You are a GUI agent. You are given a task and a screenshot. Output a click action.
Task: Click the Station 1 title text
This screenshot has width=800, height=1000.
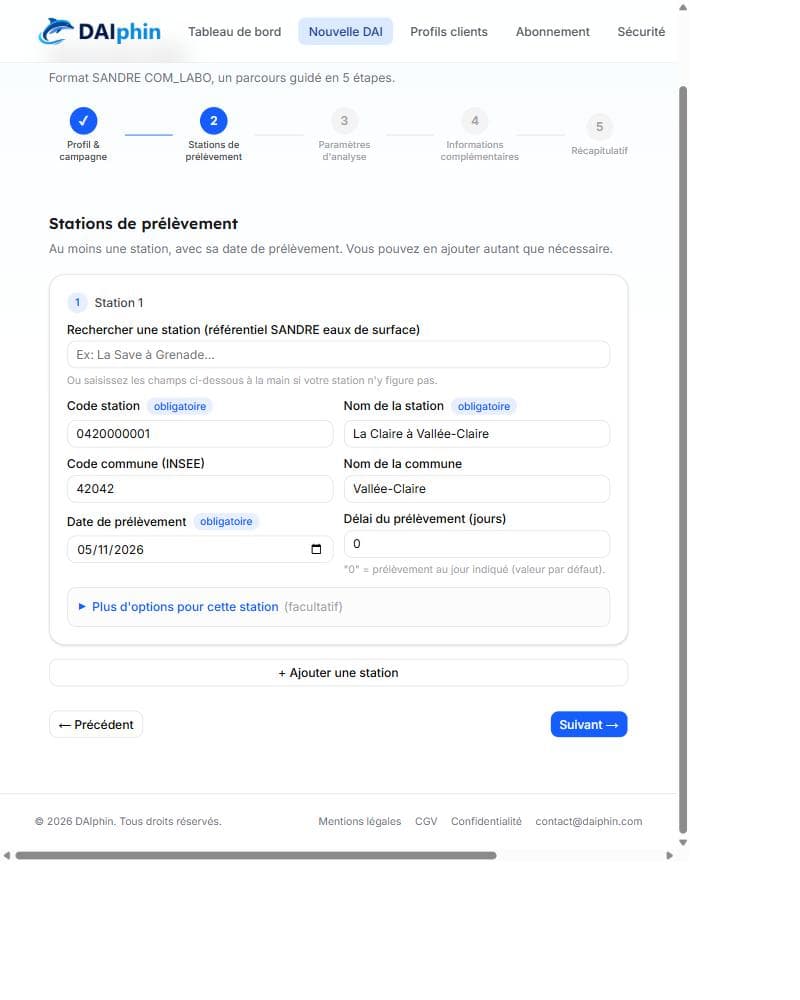(x=119, y=302)
